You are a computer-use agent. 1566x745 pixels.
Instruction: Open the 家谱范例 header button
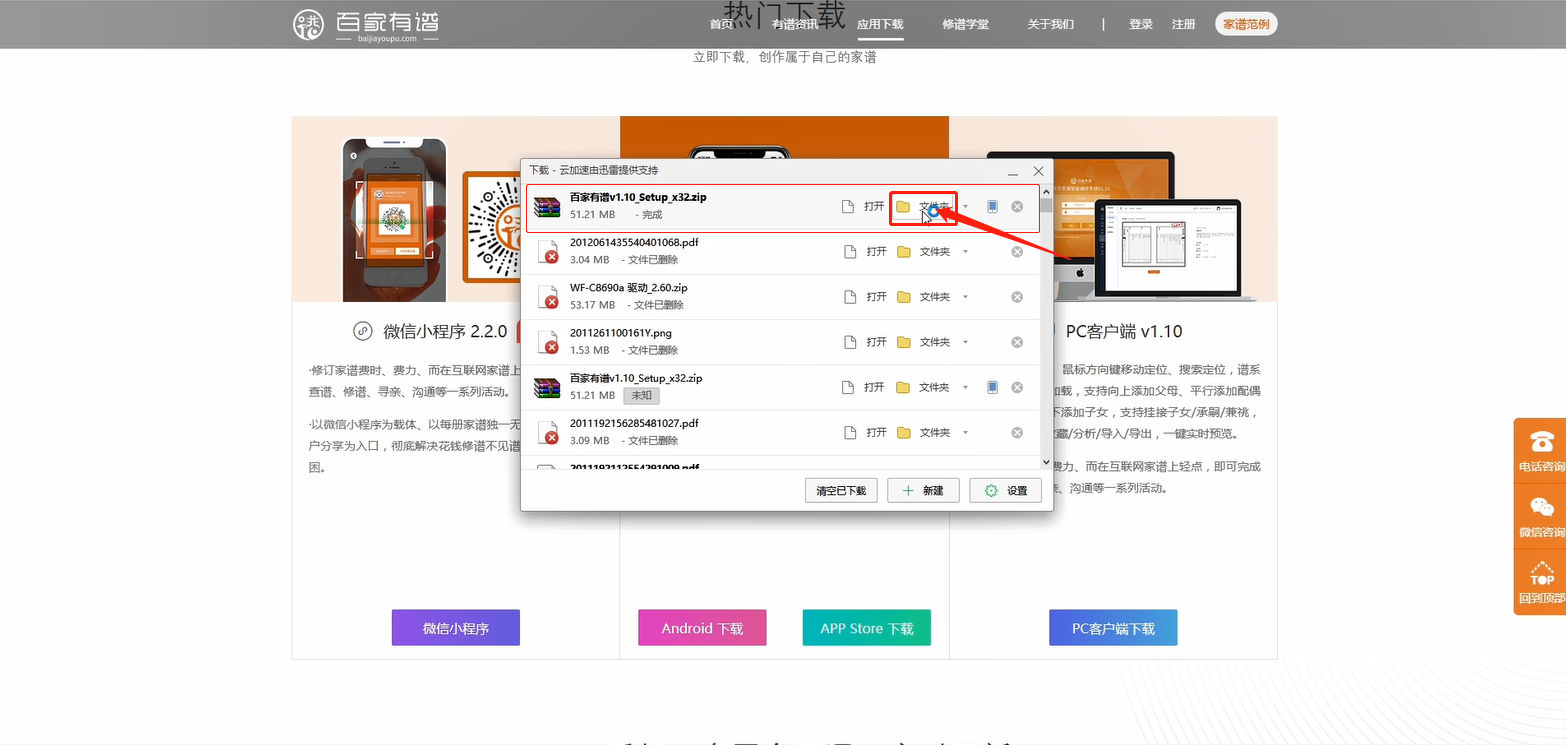(1246, 24)
